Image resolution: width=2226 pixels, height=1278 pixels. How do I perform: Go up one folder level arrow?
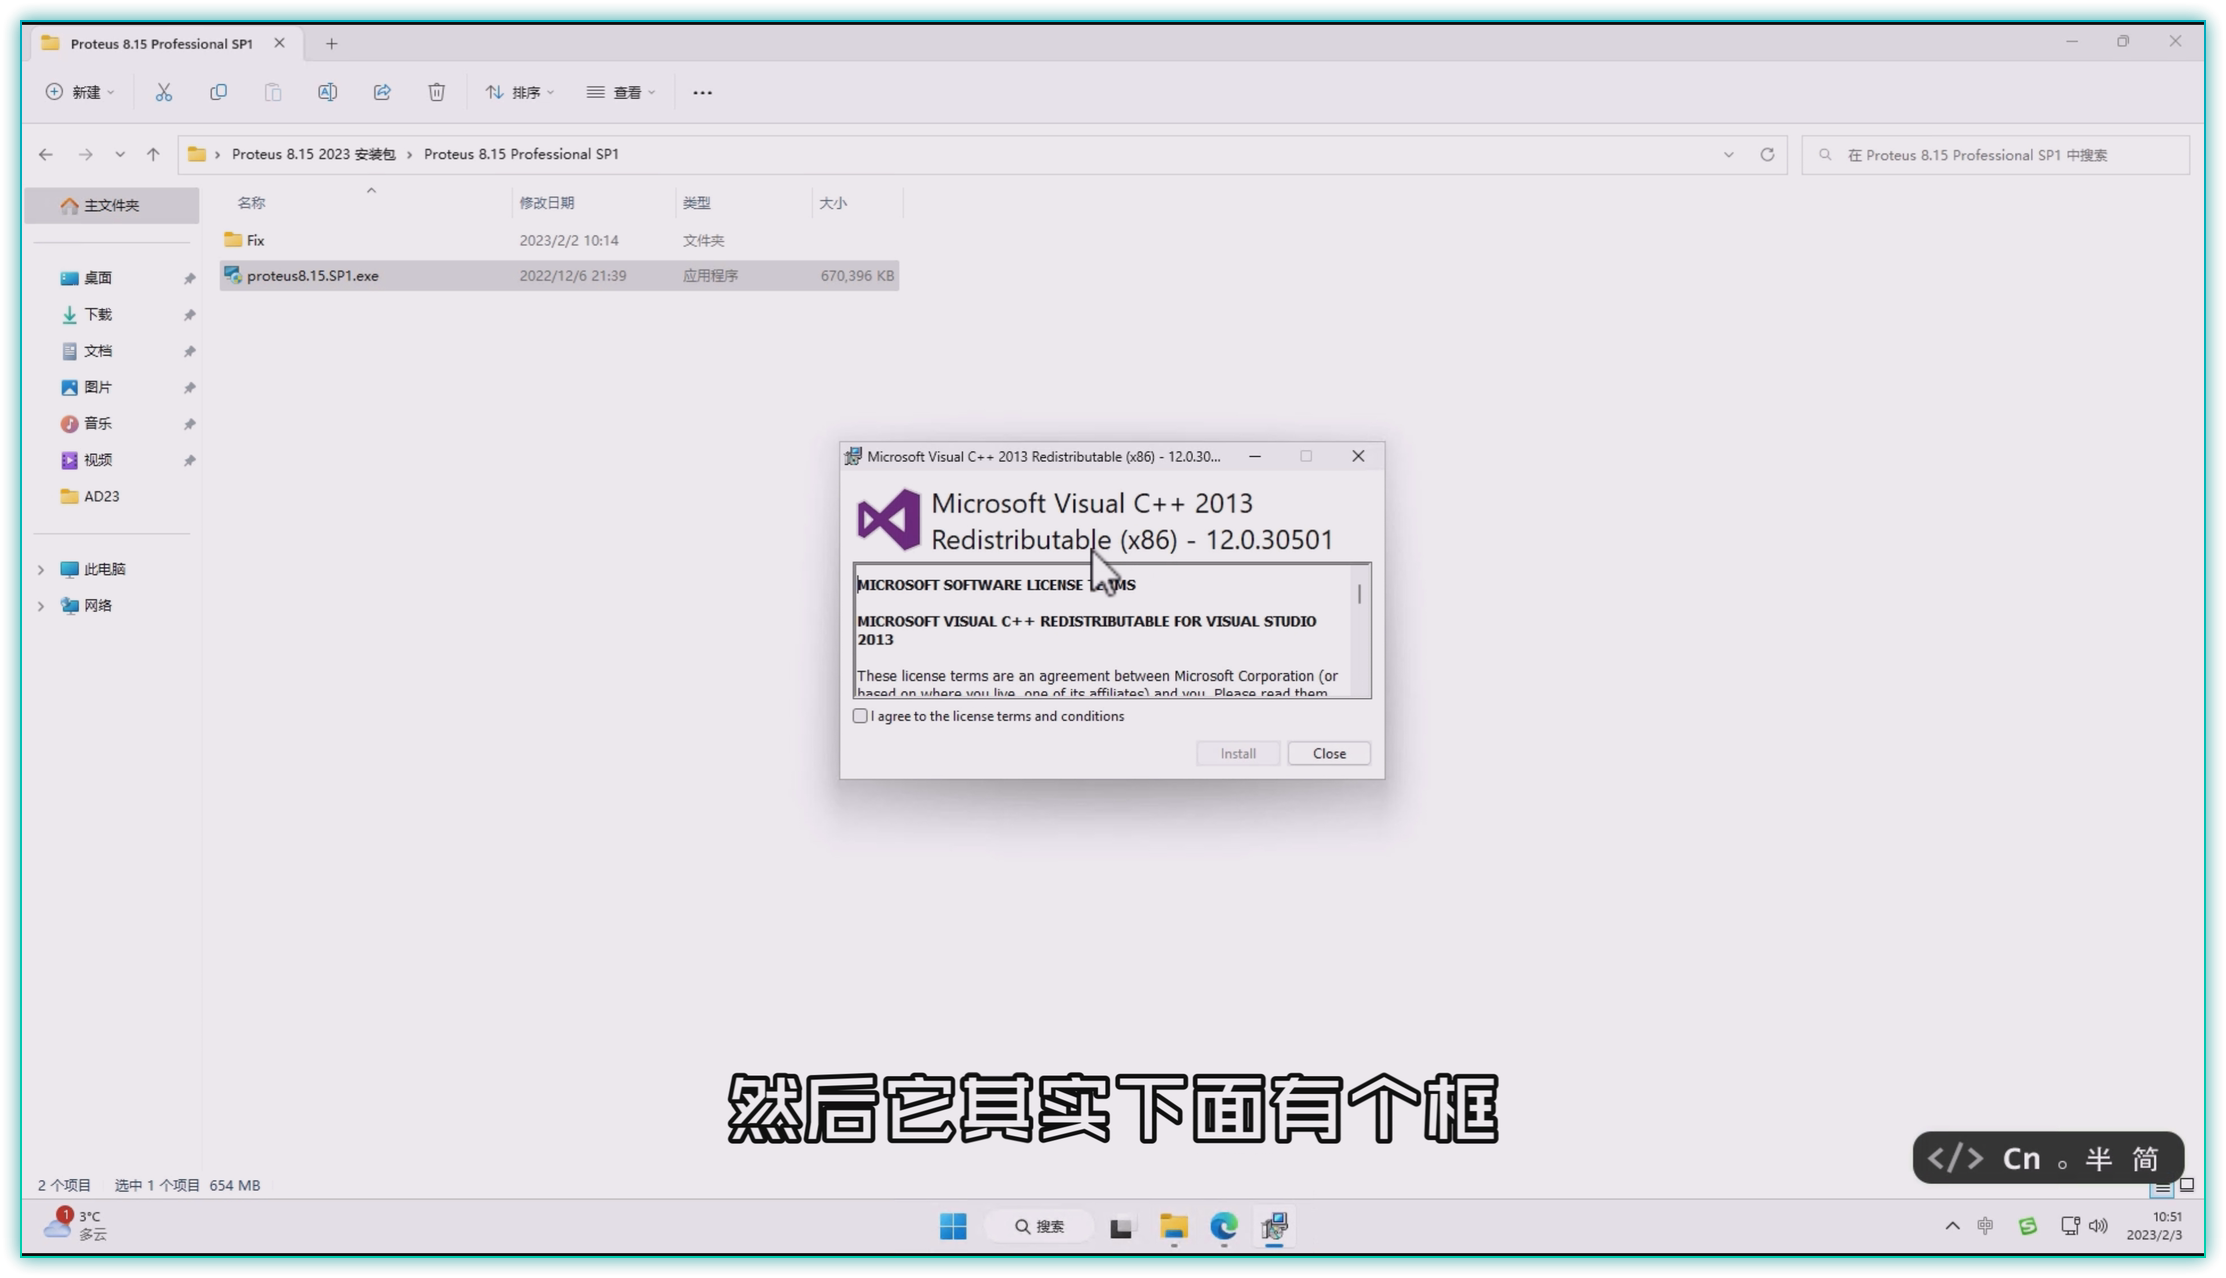coord(153,154)
